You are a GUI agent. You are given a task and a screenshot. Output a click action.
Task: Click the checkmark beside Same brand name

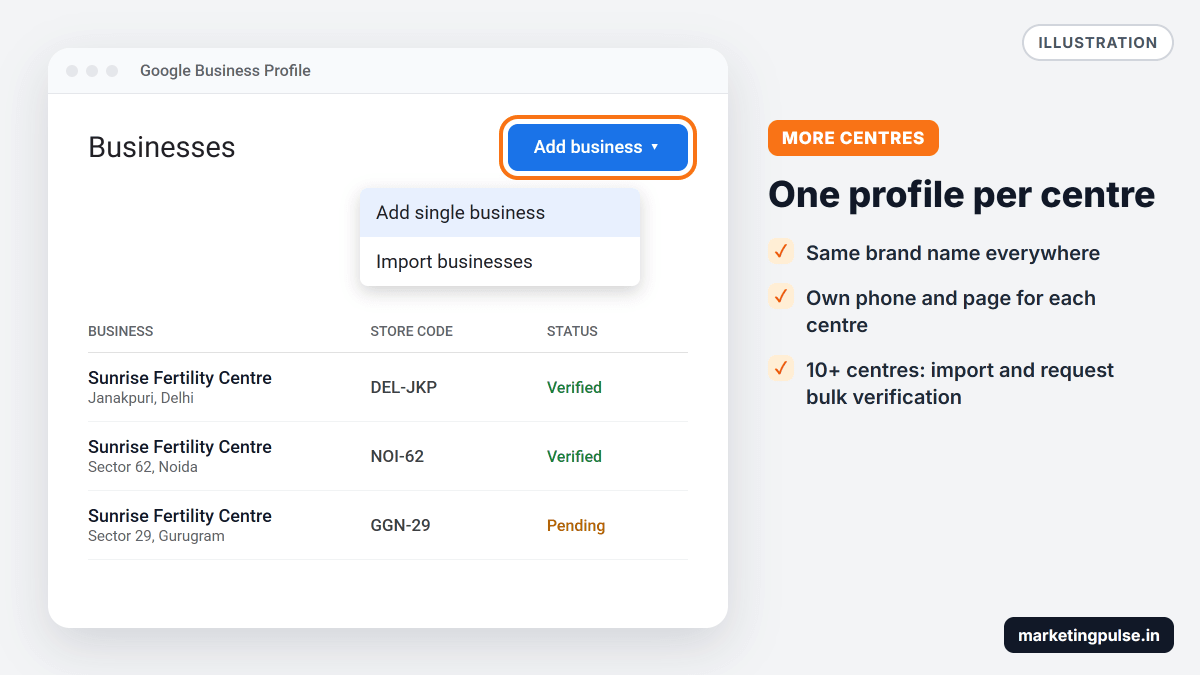click(x=781, y=251)
